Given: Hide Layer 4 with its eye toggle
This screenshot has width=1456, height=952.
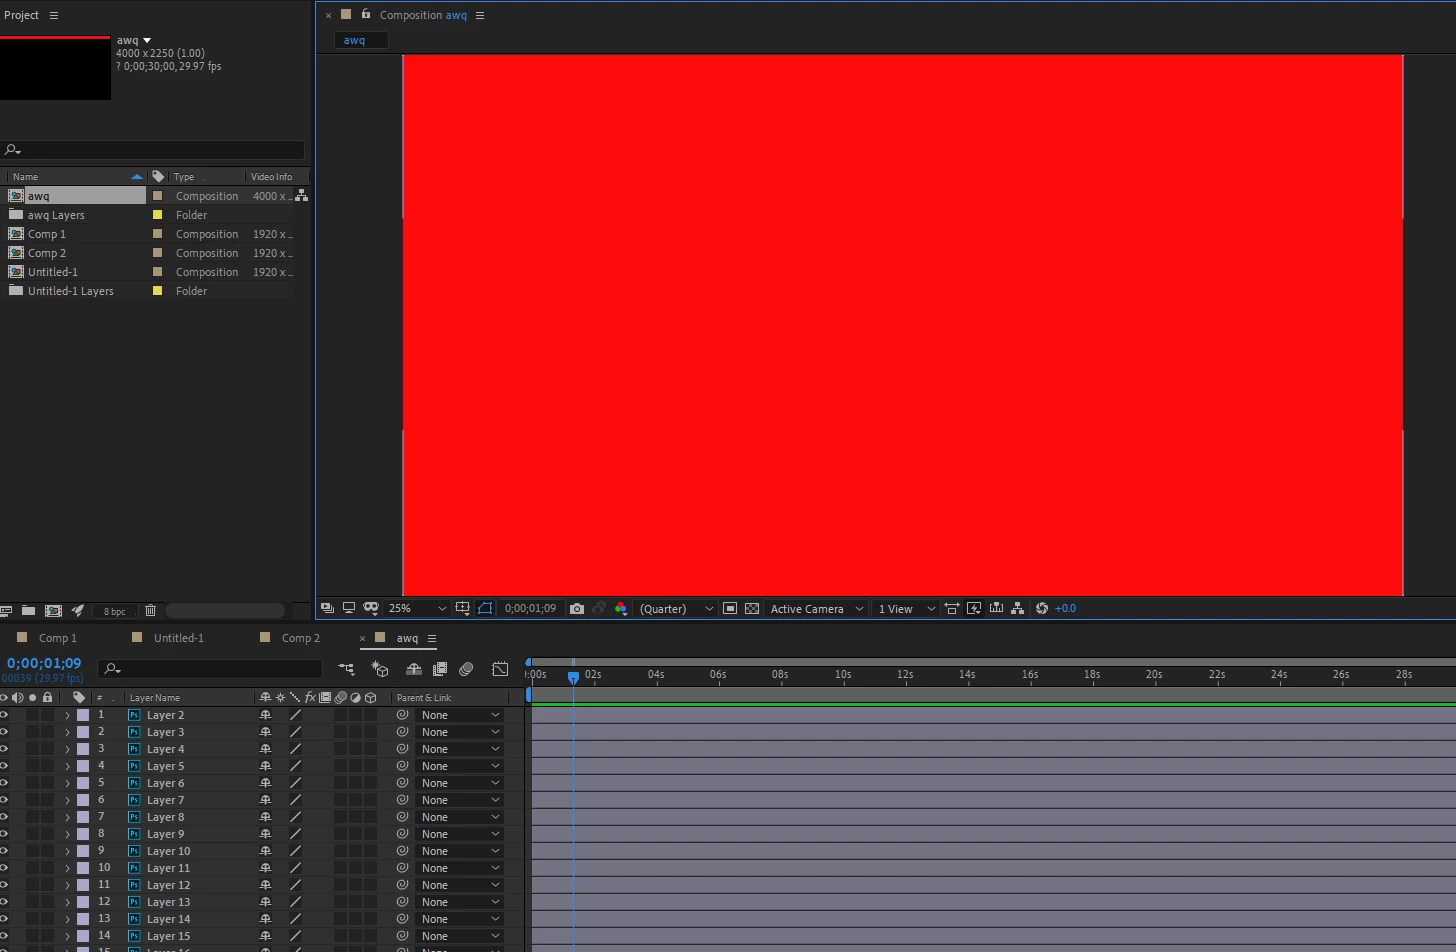Looking at the screenshot, I should click(4, 749).
